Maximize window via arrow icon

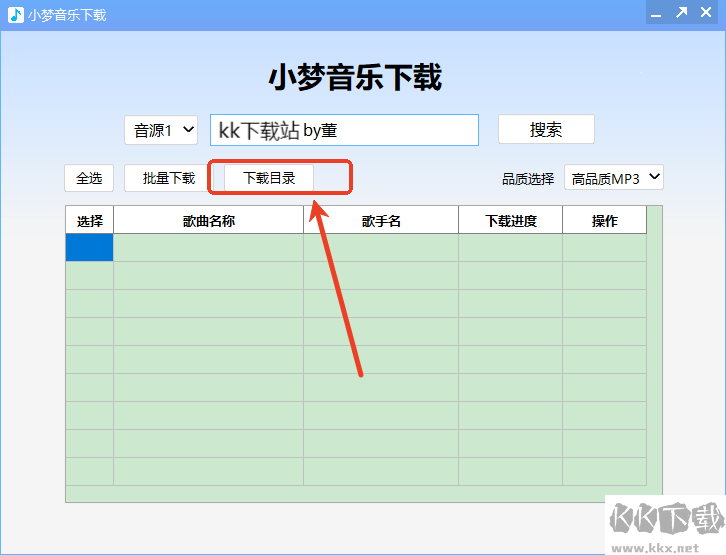coord(681,13)
